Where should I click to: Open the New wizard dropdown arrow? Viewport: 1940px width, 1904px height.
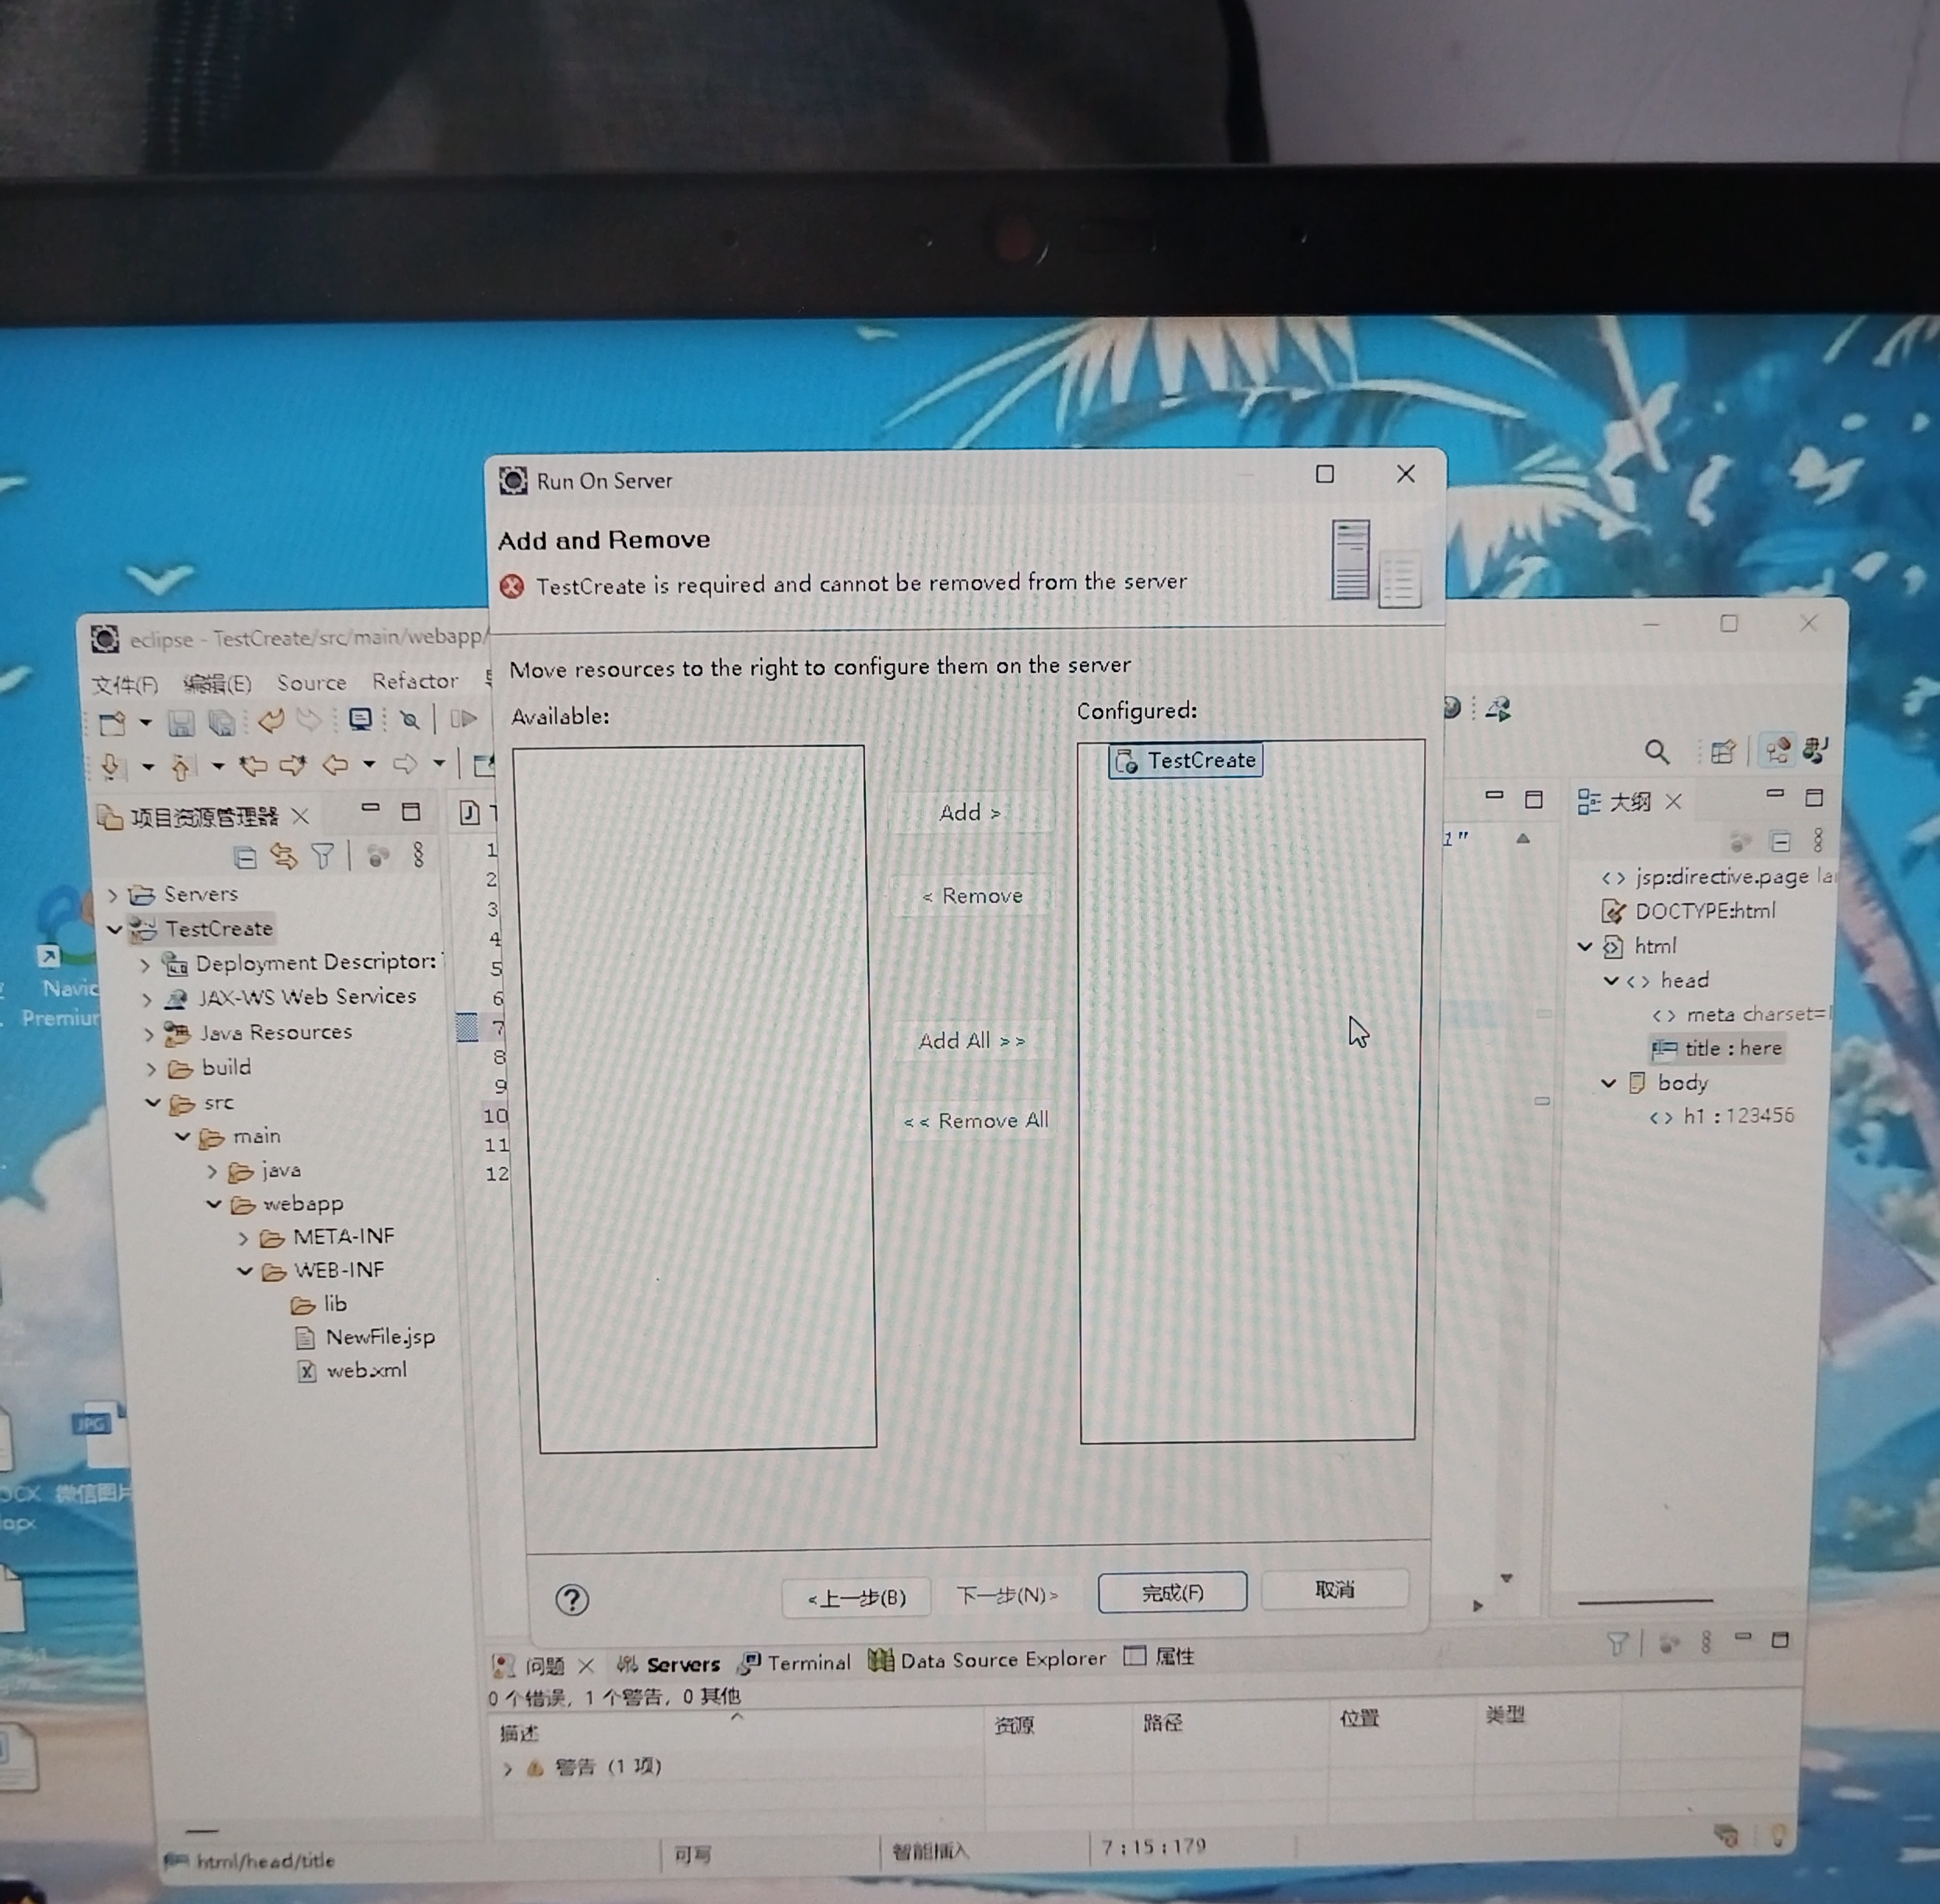tap(145, 722)
